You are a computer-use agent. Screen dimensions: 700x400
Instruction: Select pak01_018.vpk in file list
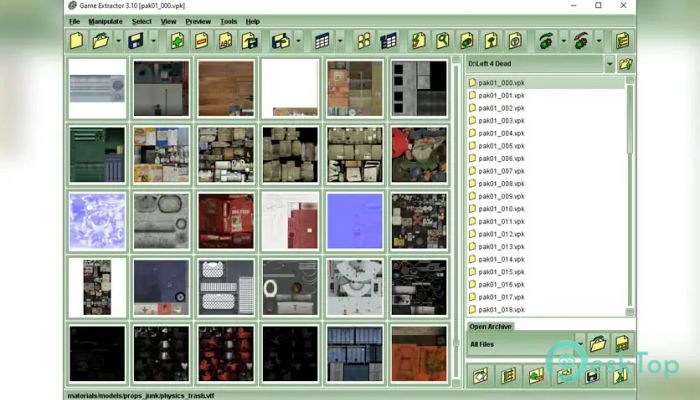(546, 309)
